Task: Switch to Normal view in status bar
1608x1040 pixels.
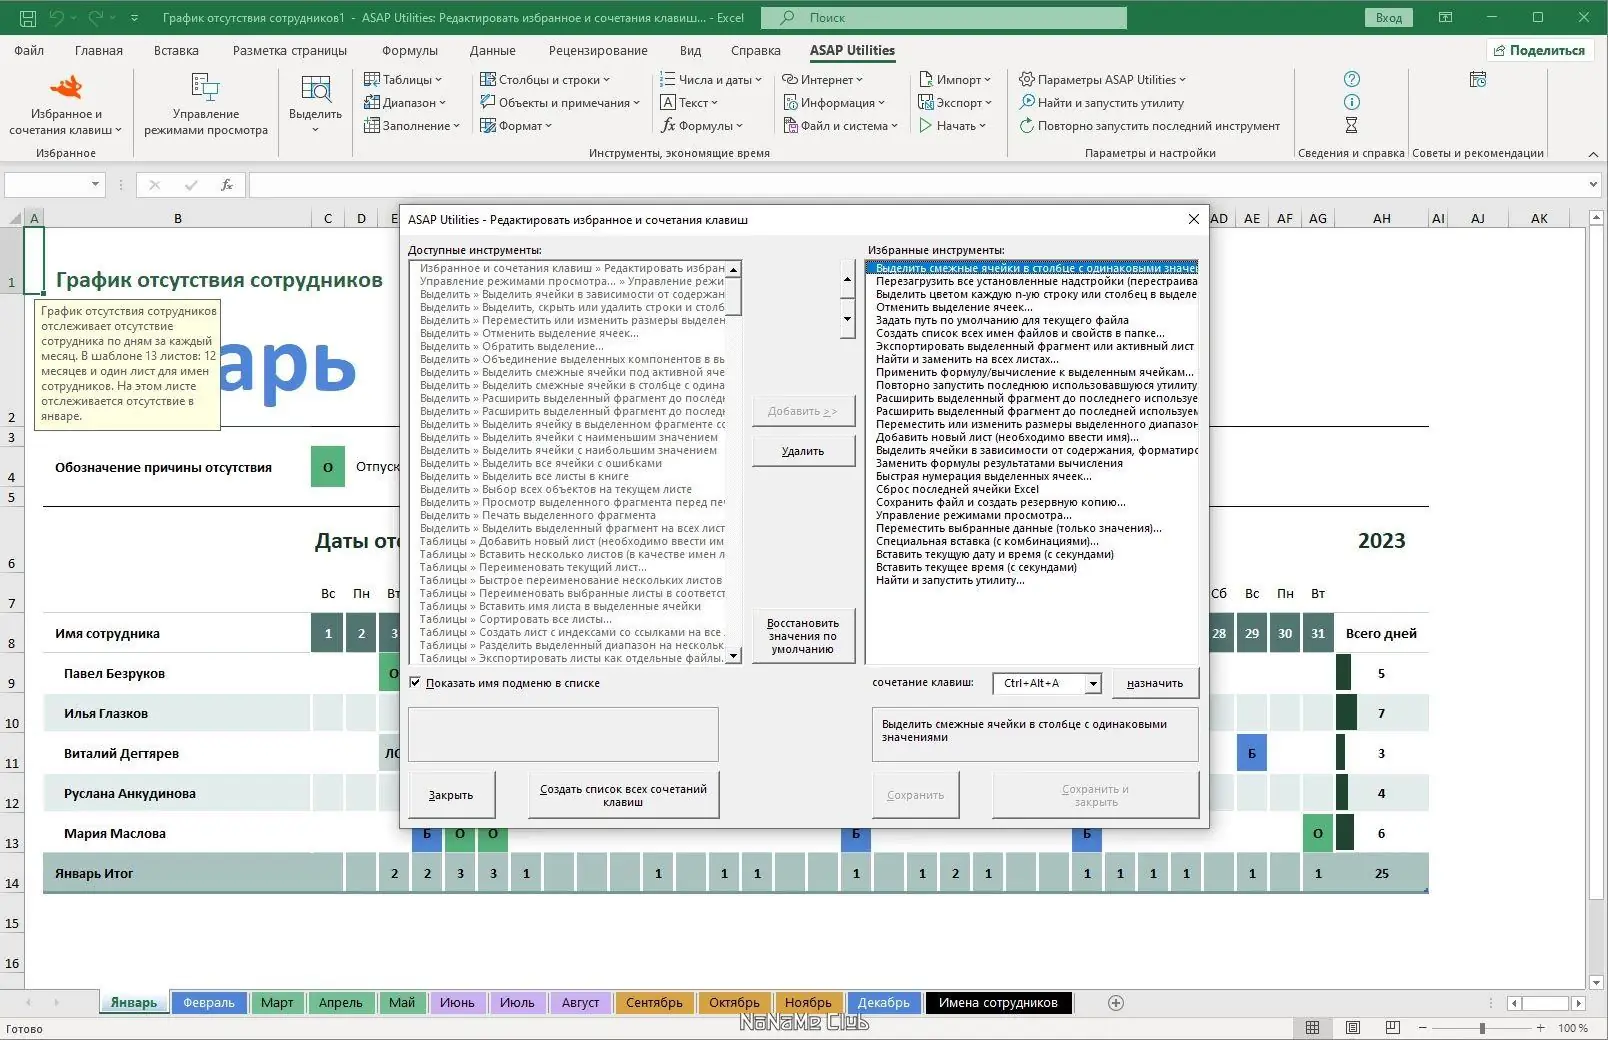Action: (x=1312, y=1028)
